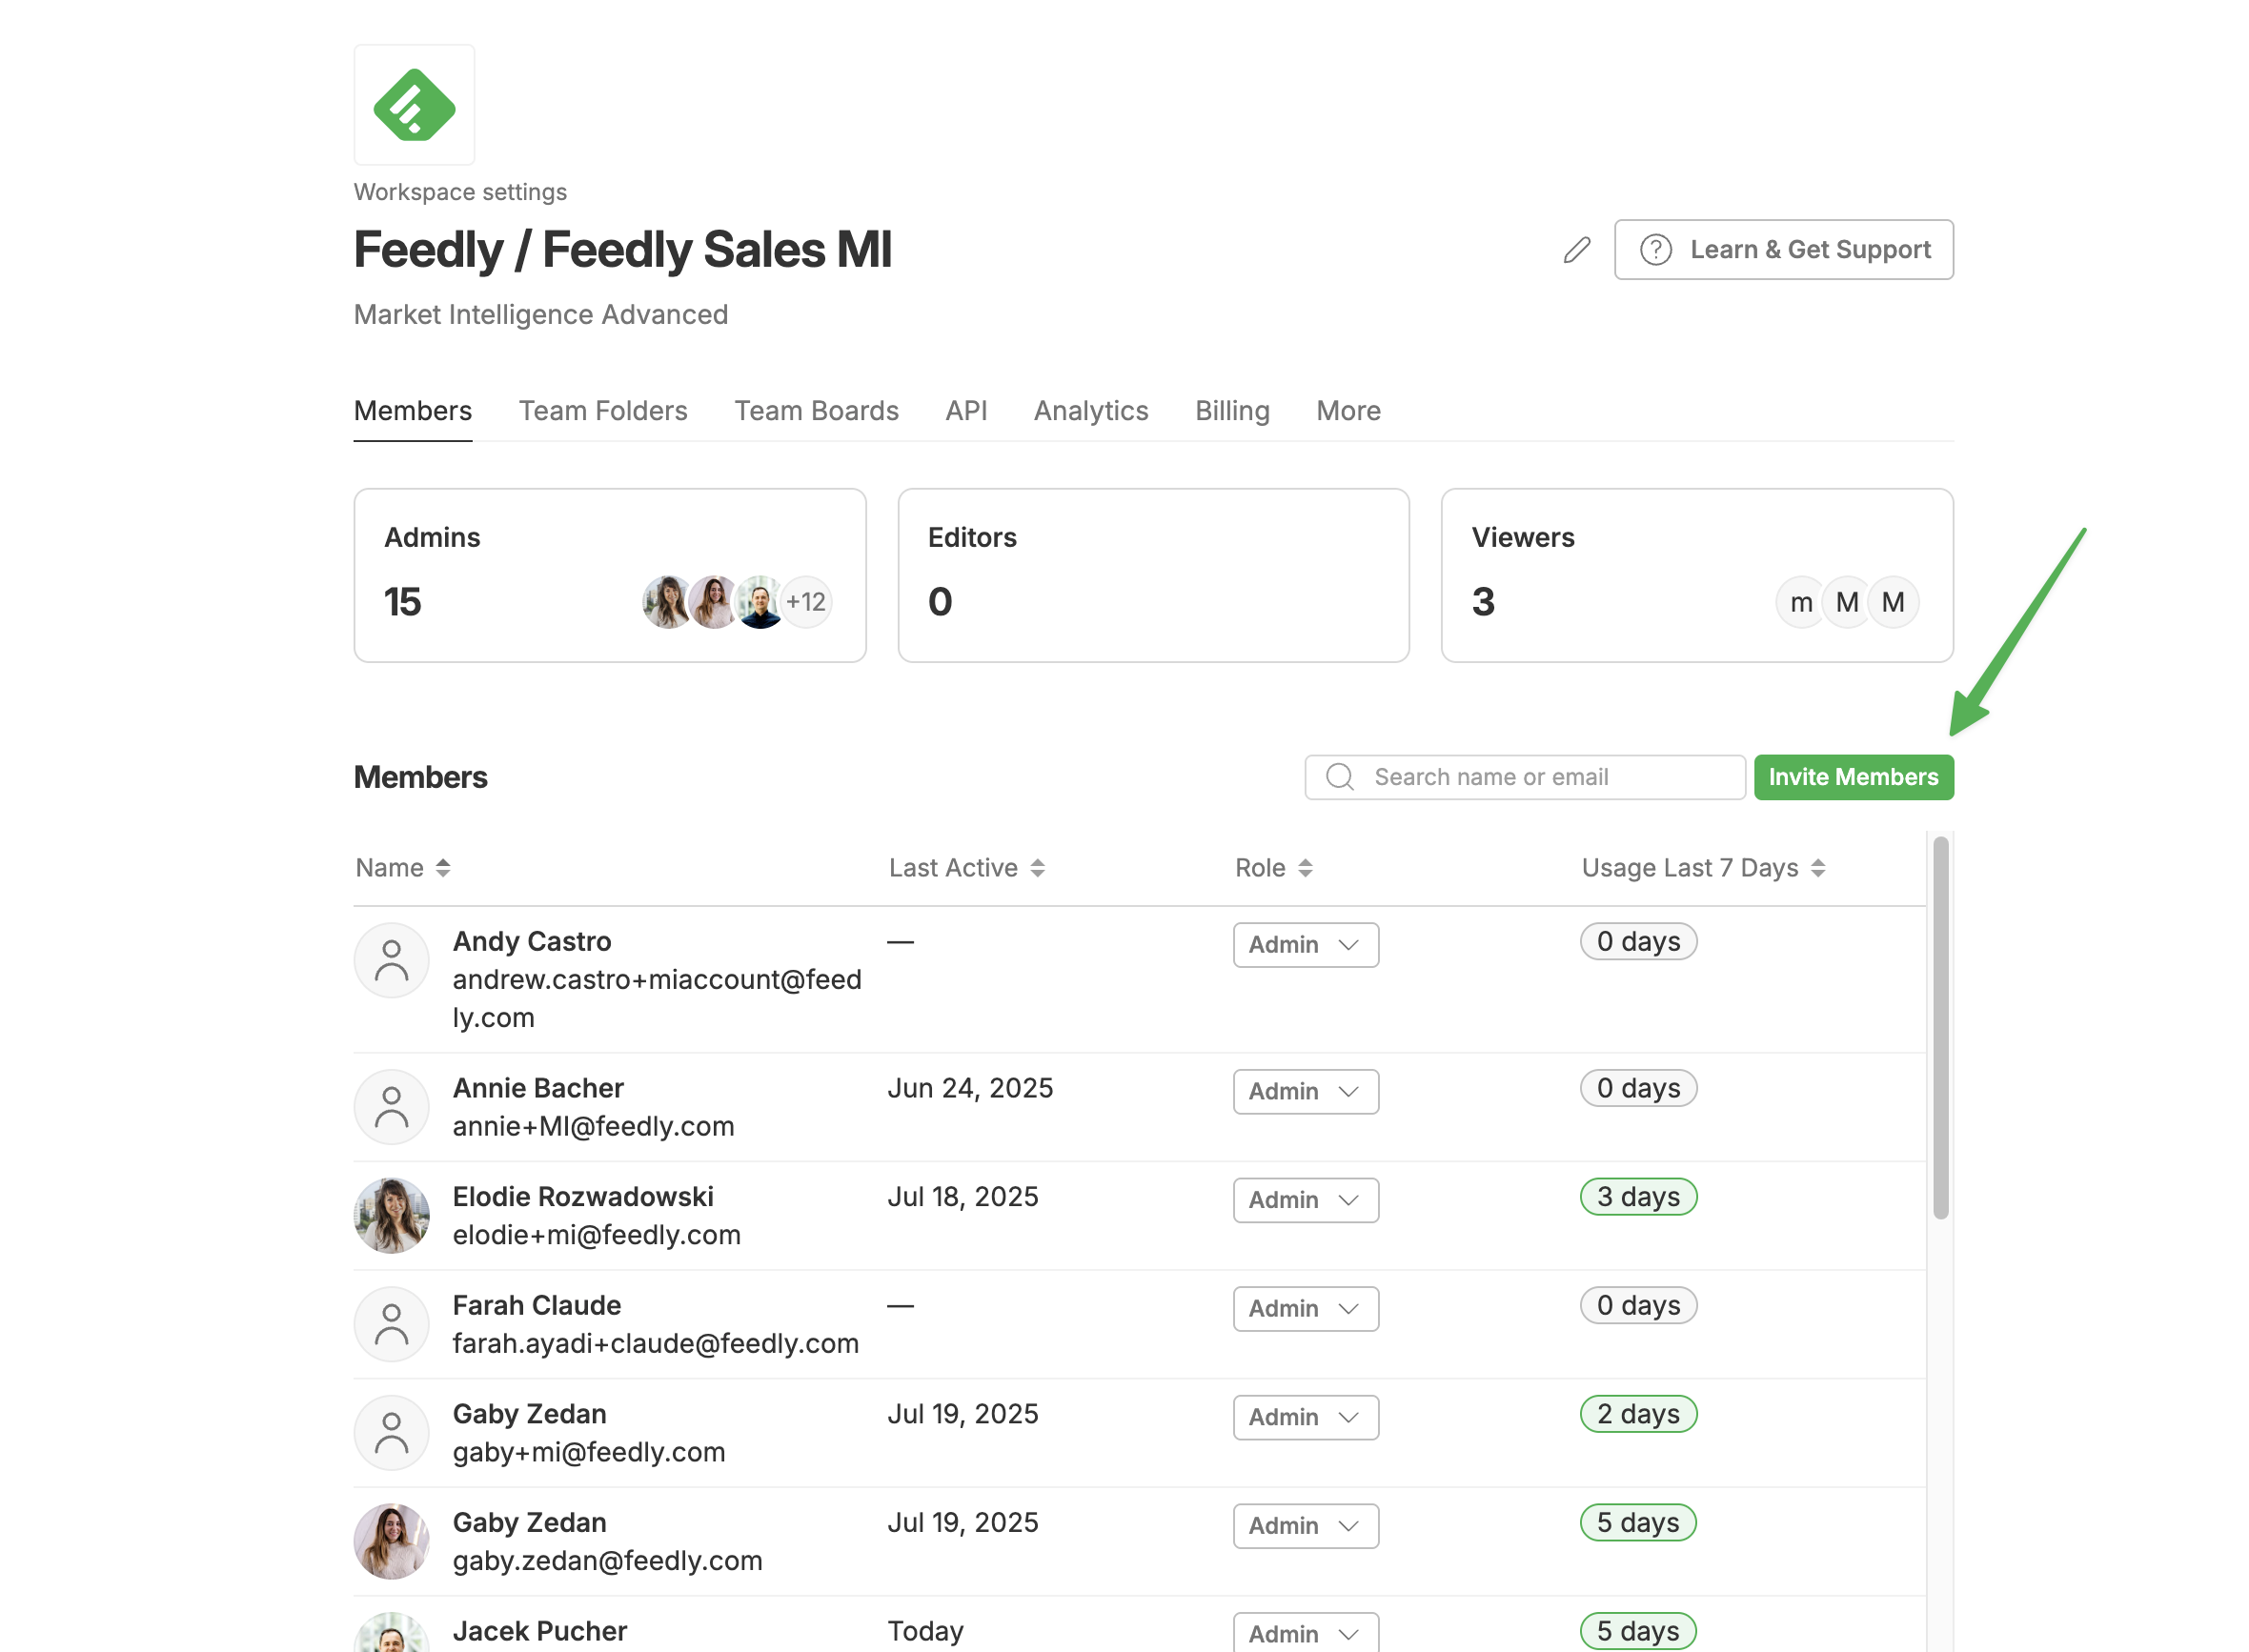Click the question mark help icon
The image size is (2249, 1652).
pyautogui.click(x=1655, y=250)
